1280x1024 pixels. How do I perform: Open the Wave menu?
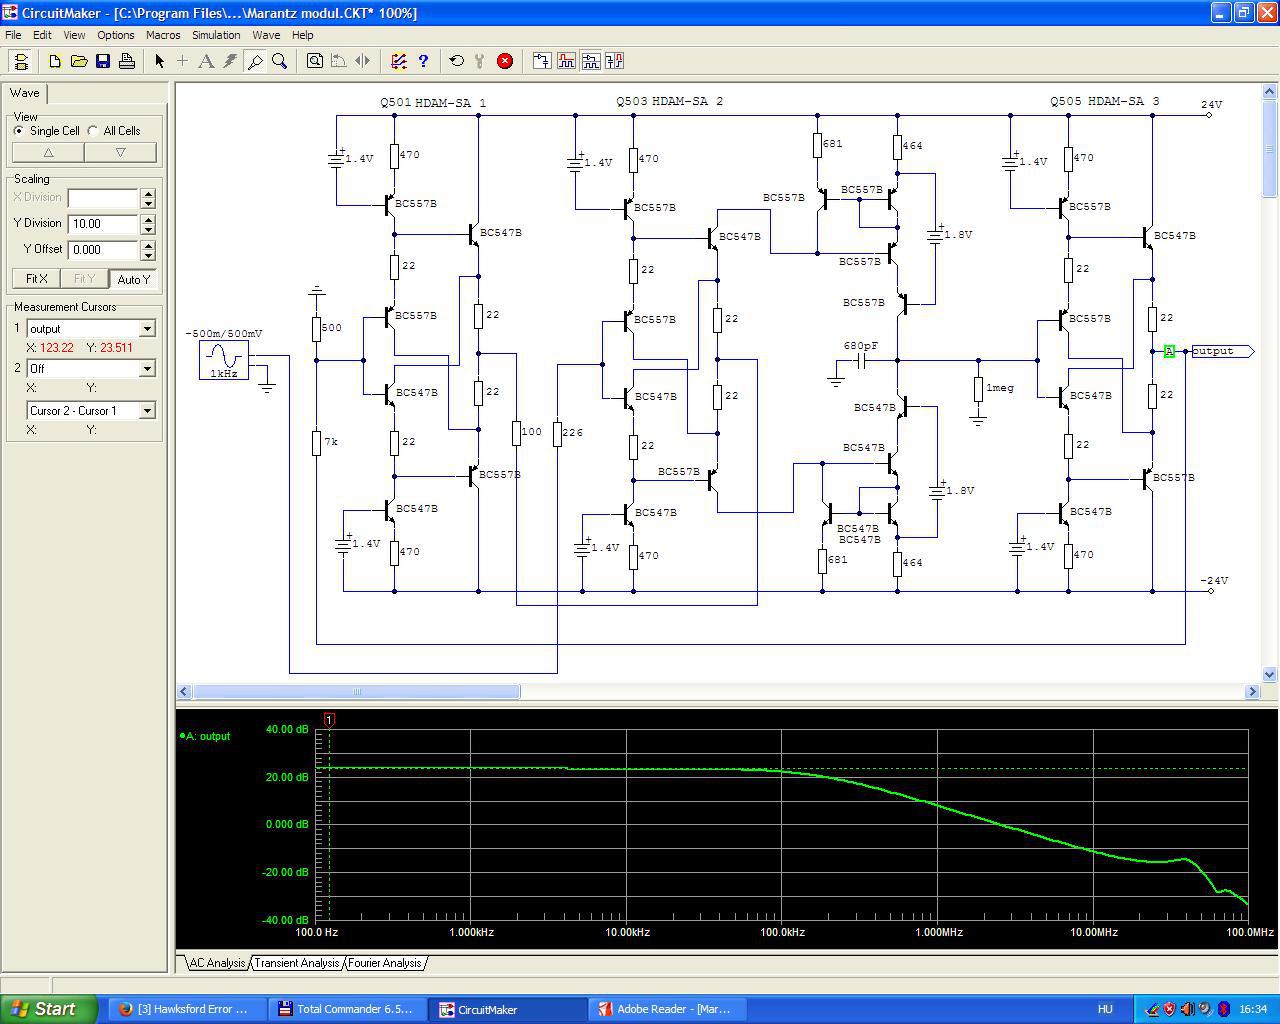pos(266,35)
